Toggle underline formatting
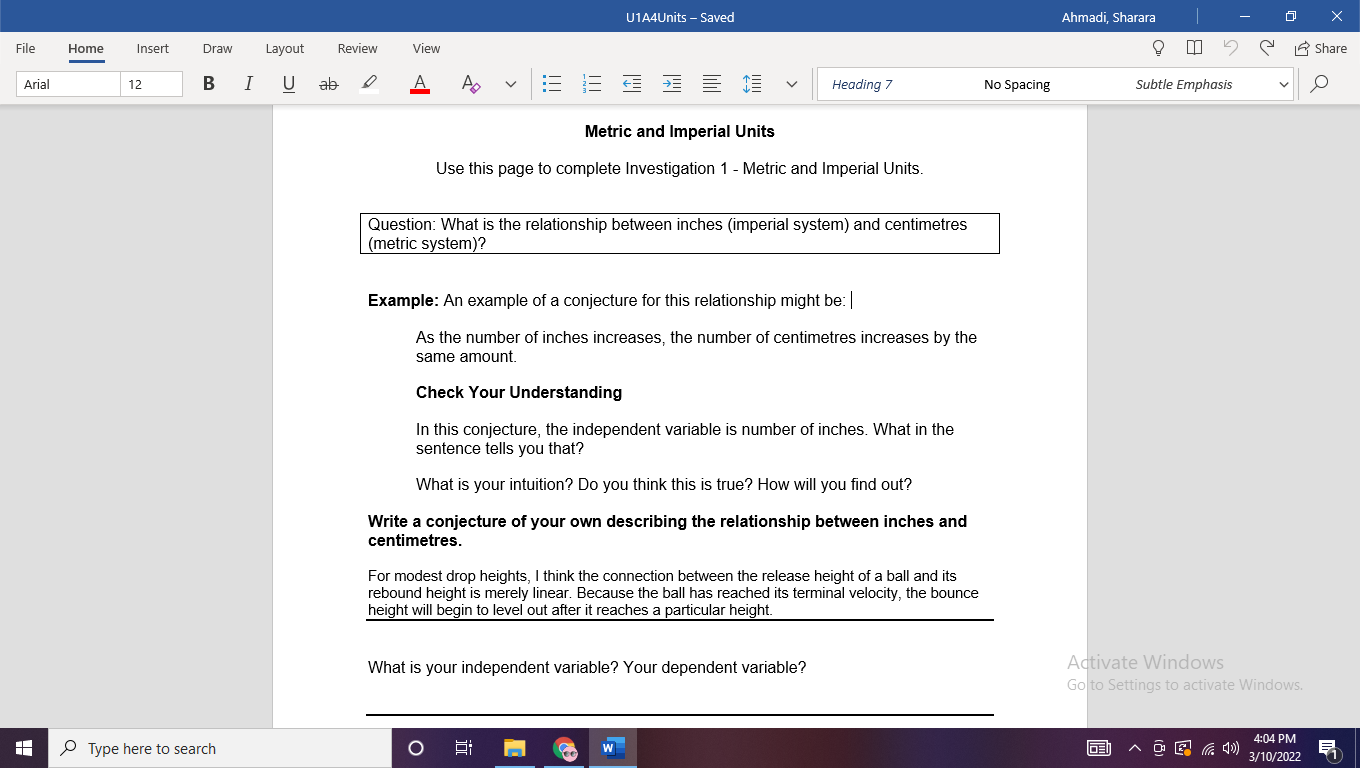This screenshot has height=768, width=1360. (289, 84)
